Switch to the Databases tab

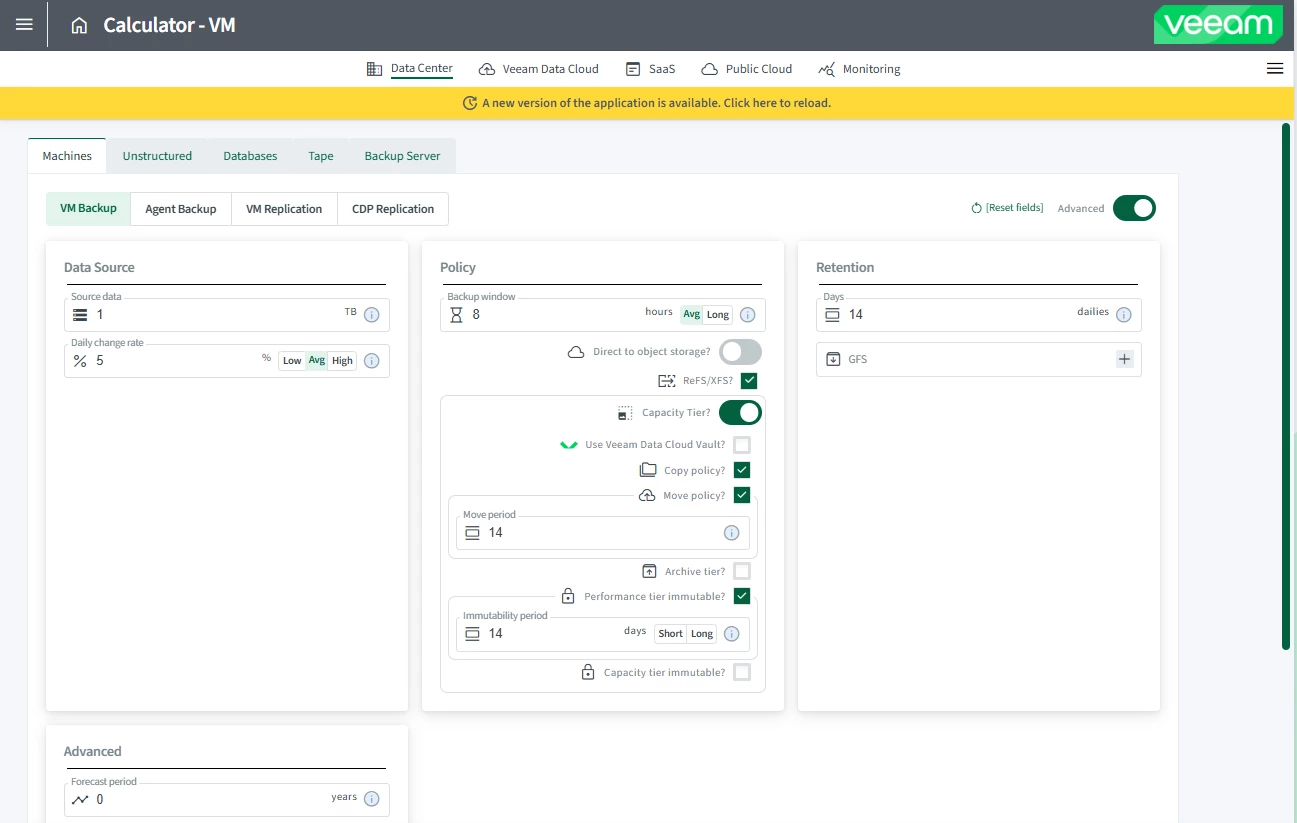[x=250, y=156]
